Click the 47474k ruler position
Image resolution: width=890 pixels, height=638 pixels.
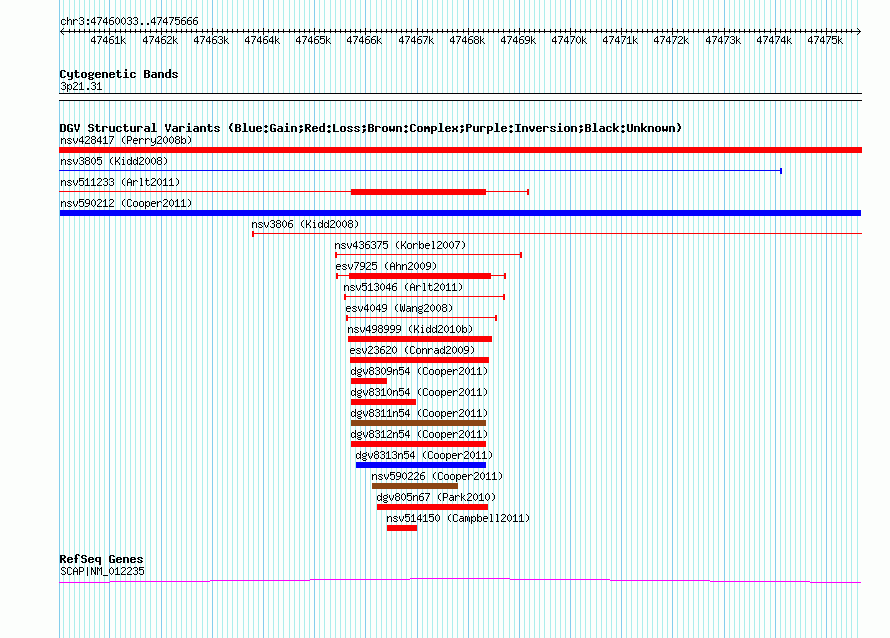click(x=774, y=40)
